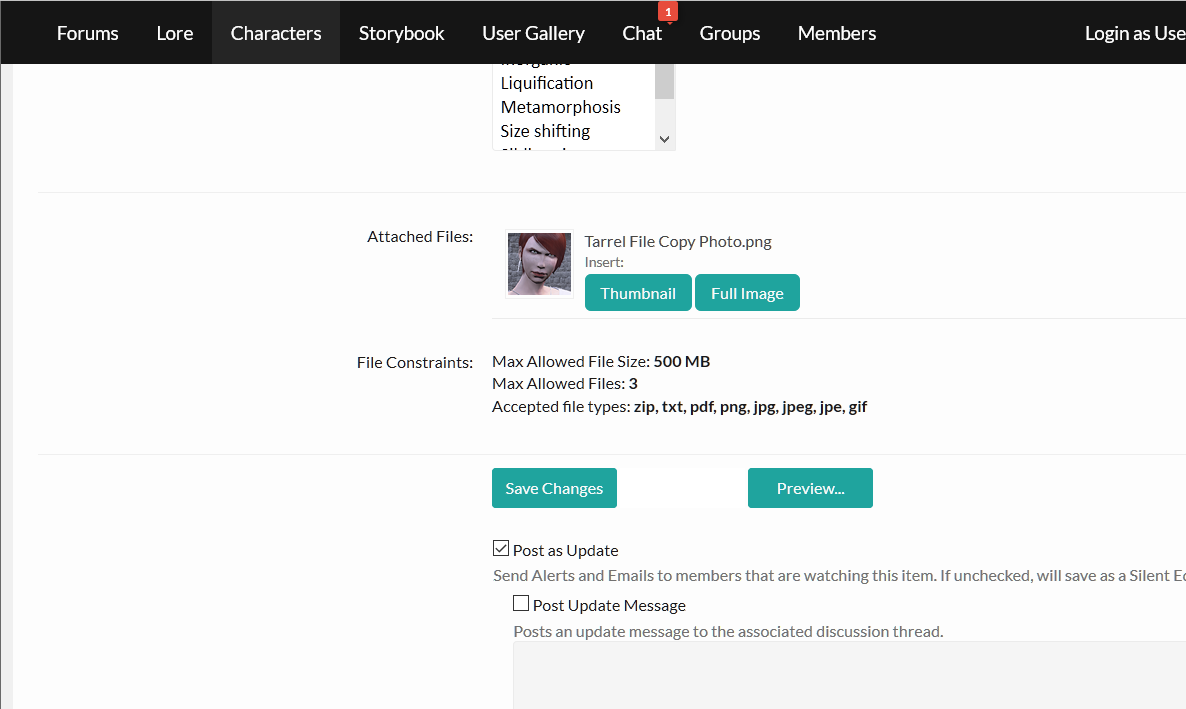Choose Metamorphosis from the list

560,107
